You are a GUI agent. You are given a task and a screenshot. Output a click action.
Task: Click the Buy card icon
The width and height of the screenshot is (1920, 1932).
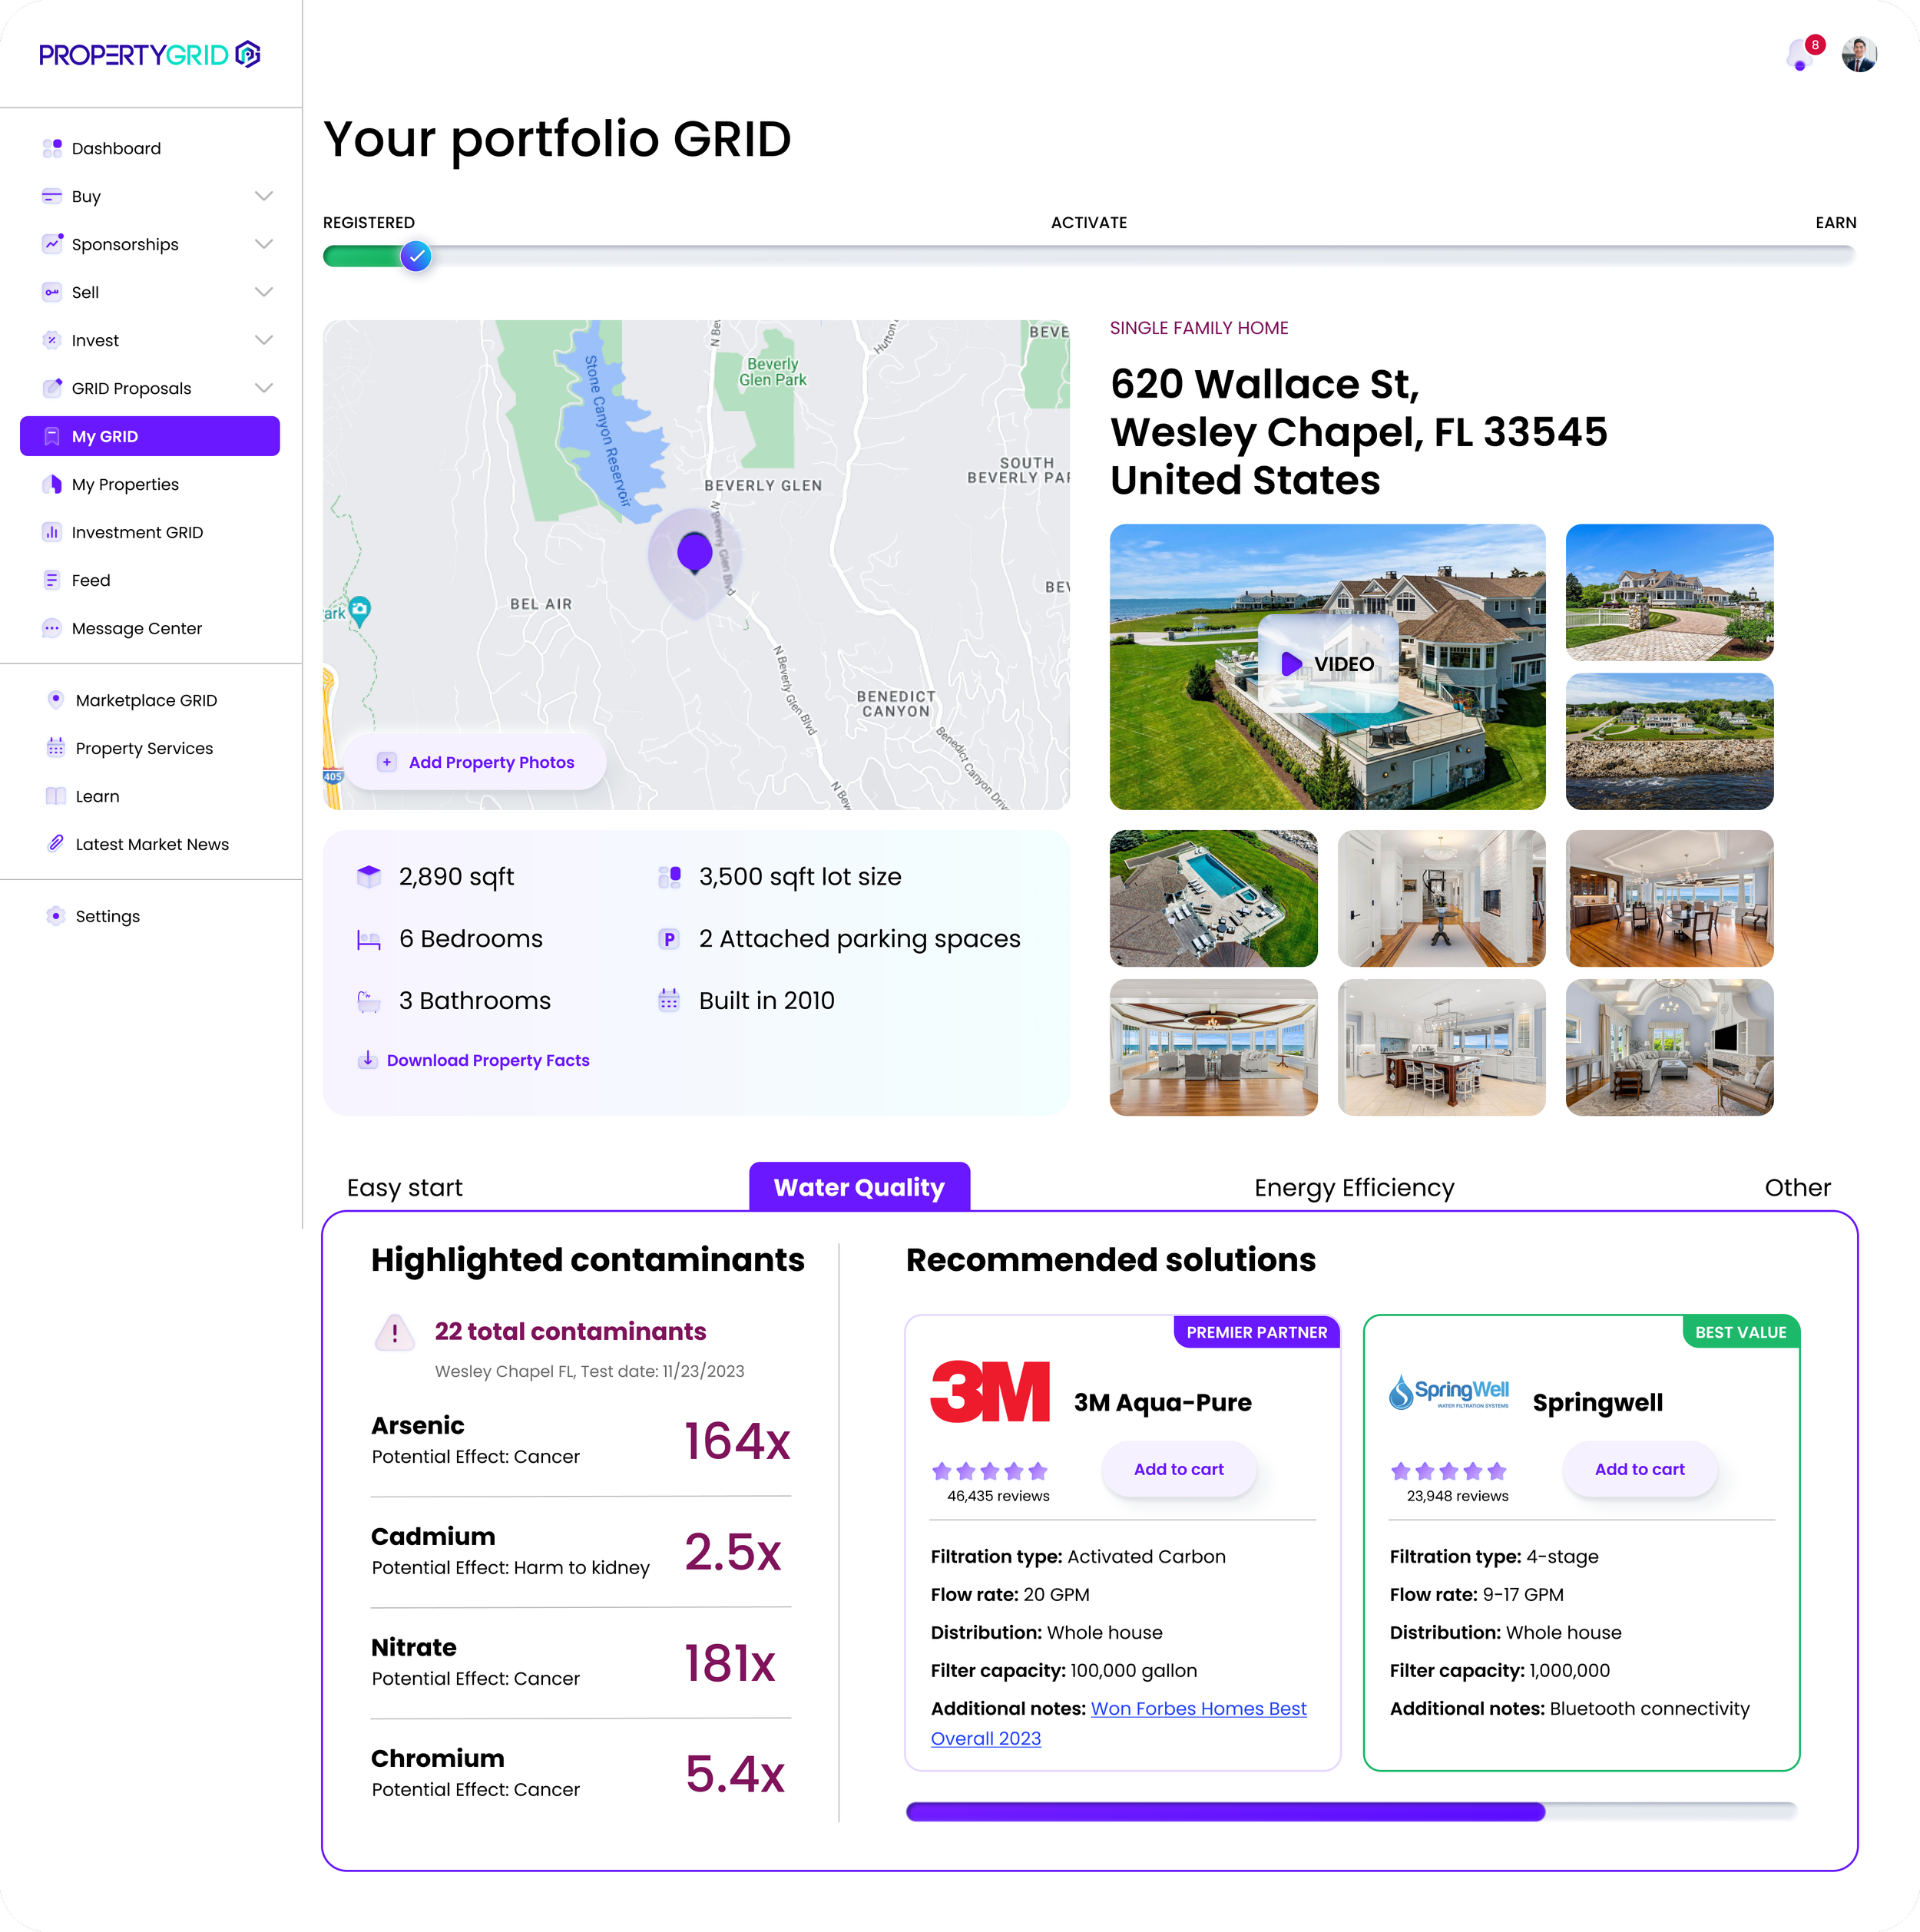(52, 196)
